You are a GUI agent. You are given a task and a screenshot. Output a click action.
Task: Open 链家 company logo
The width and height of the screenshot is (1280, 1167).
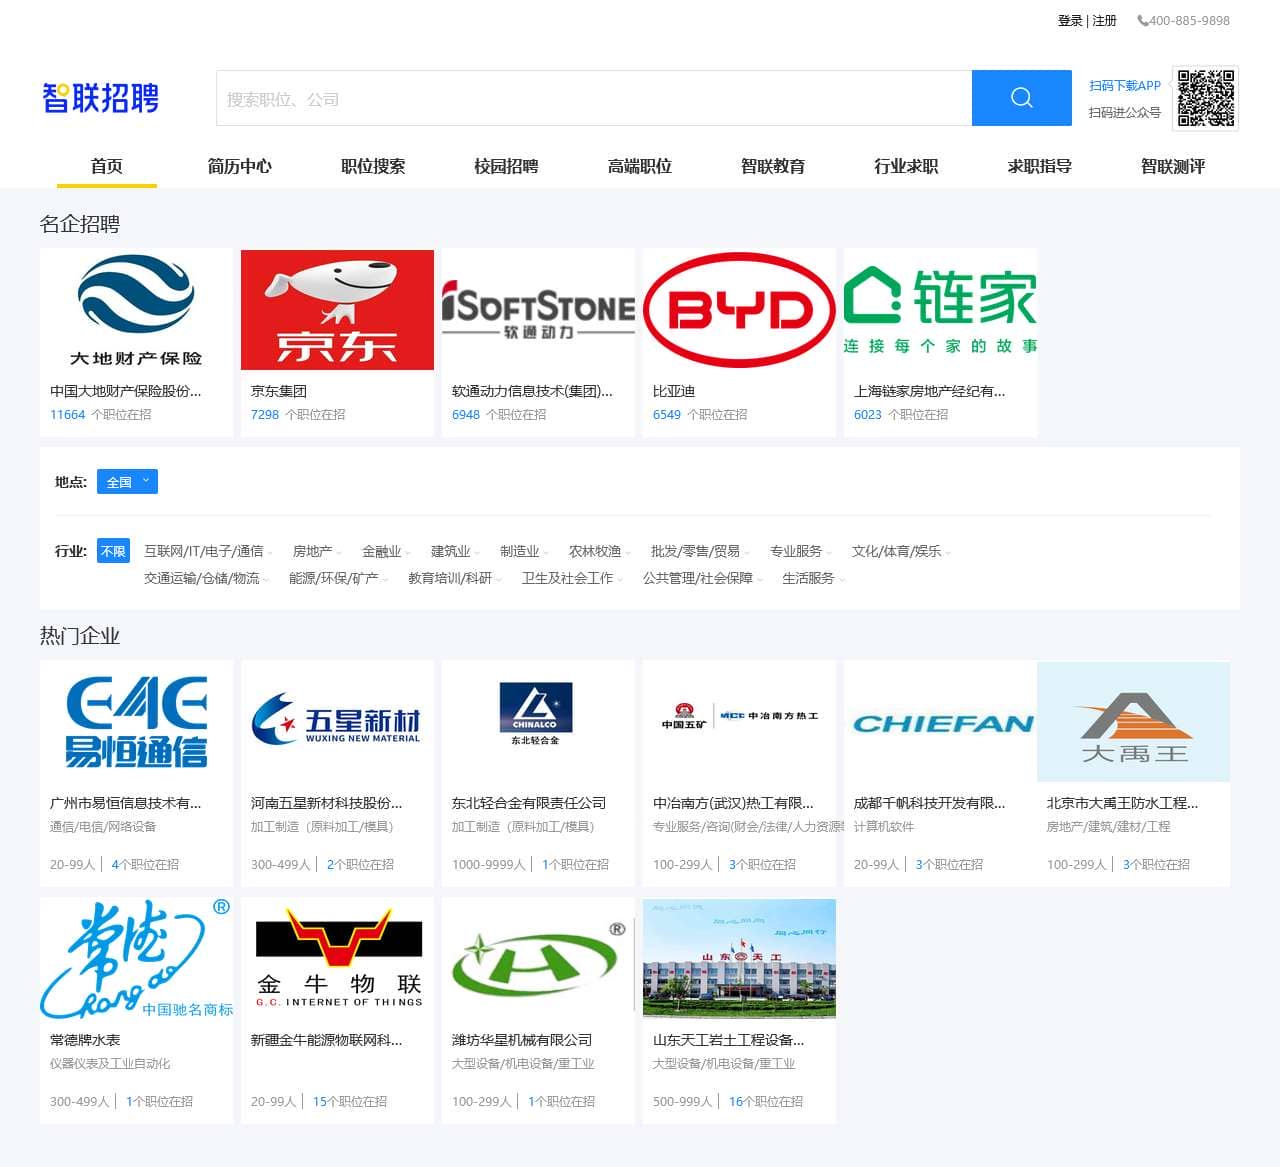[940, 310]
